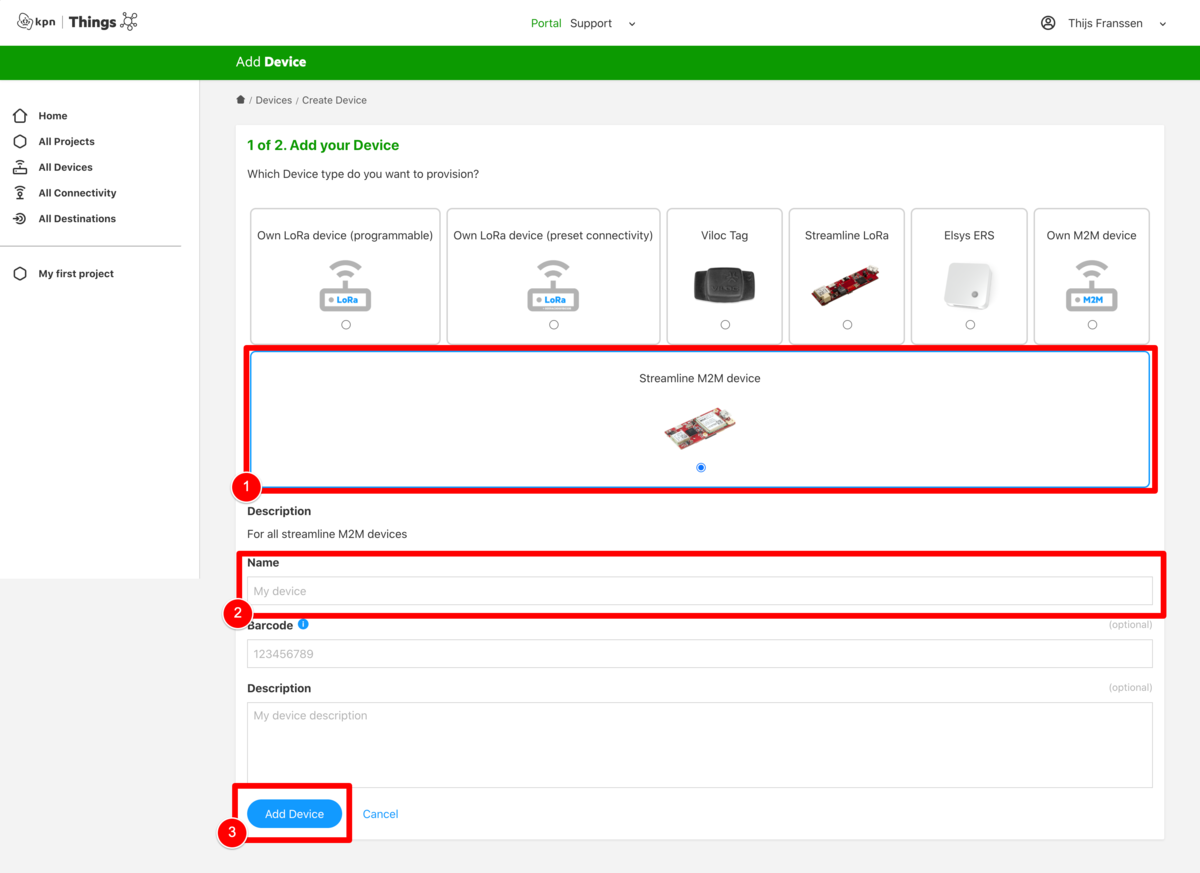1200x873 pixels.
Task: Select Own LoRa device (programmable) radio button
Action: (x=346, y=325)
